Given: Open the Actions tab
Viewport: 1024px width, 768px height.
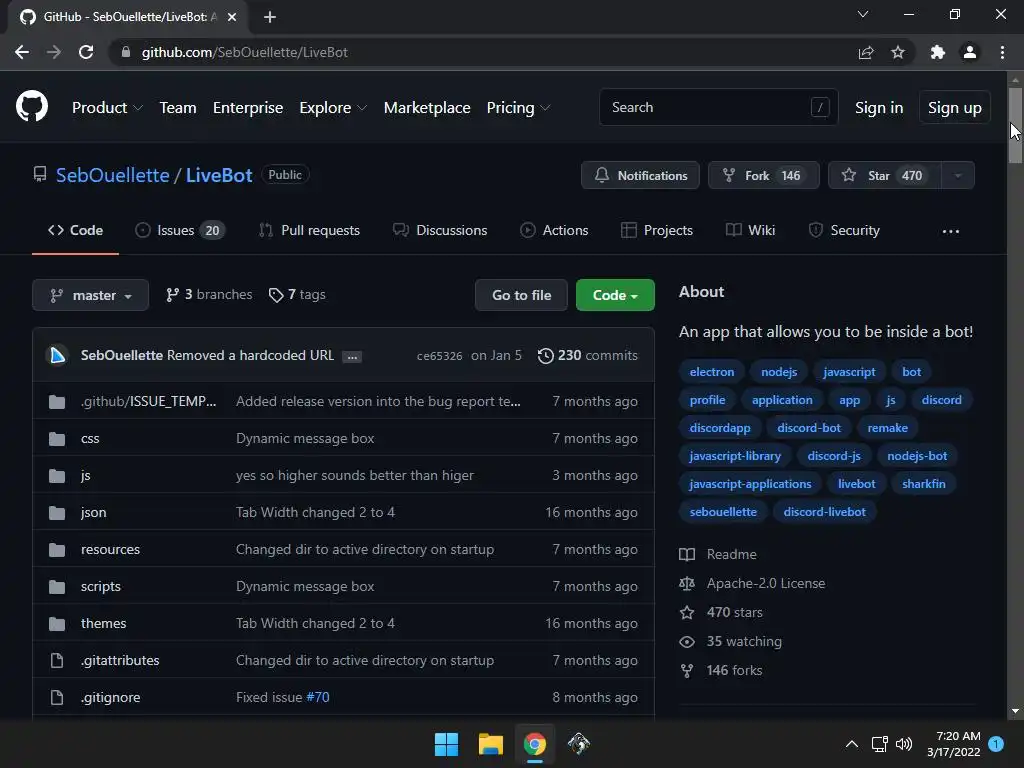Looking at the screenshot, I should [x=554, y=231].
